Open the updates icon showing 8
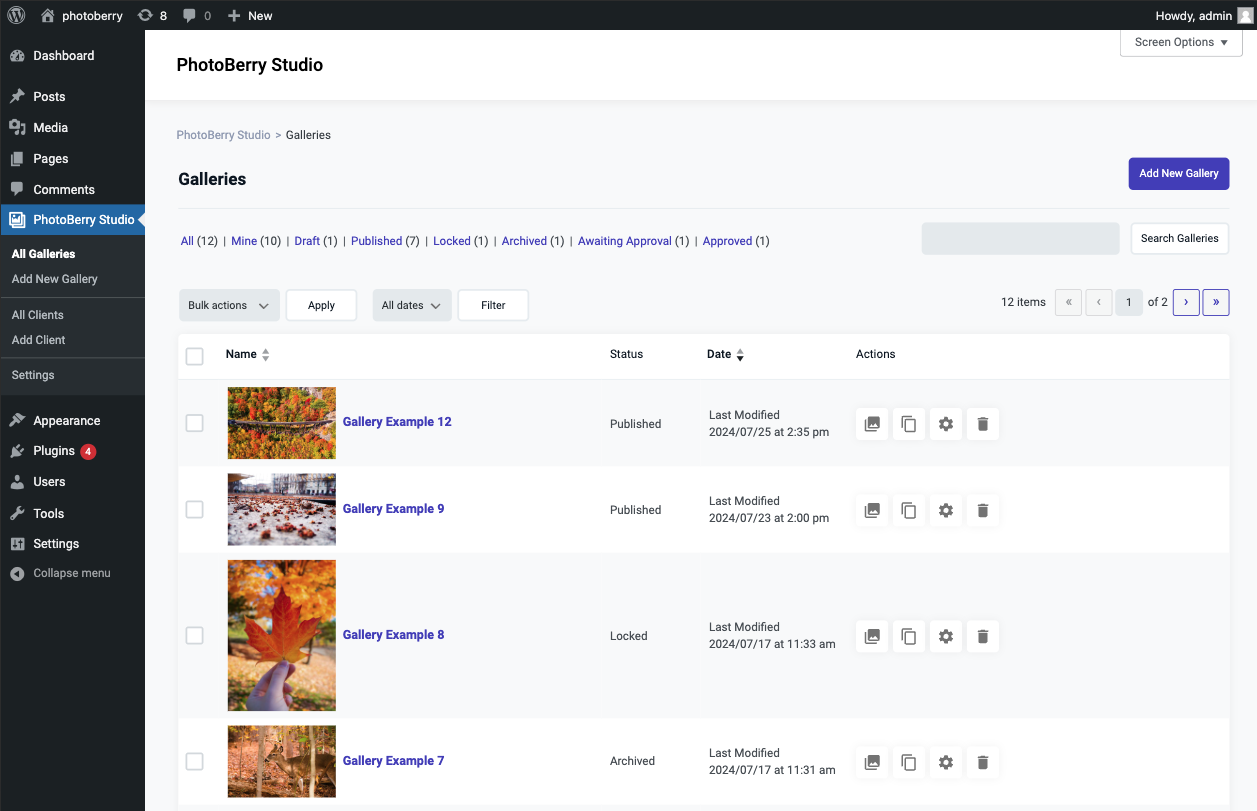Image resolution: width=1257 pixels, height=811 pixels. (152, 15)
